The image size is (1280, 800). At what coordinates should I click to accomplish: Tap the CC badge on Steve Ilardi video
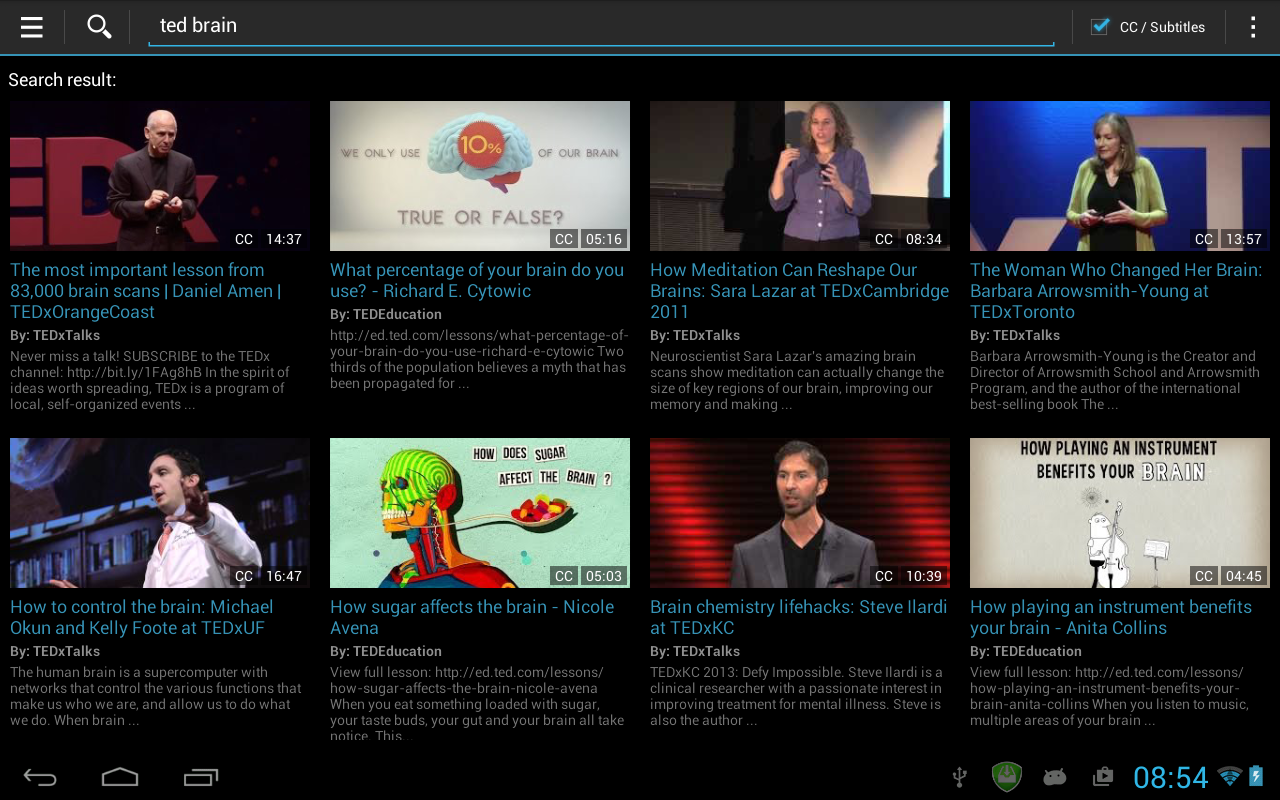pyautogui.click(x=884, y=576)
